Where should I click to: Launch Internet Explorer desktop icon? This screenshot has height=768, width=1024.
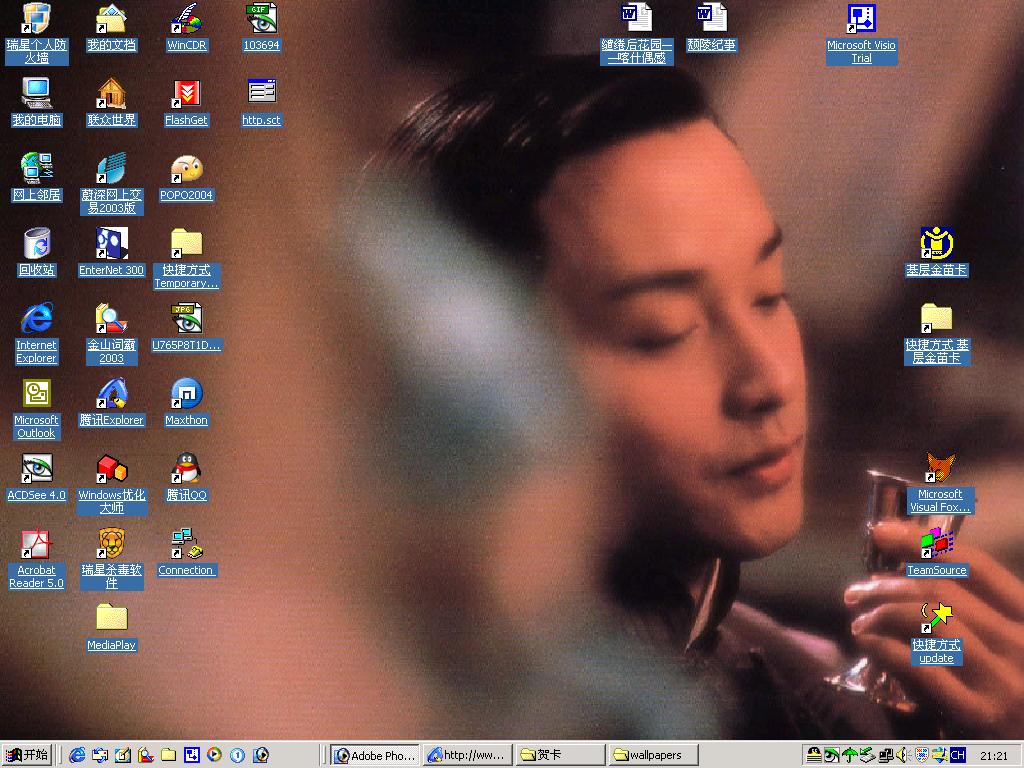37,333
